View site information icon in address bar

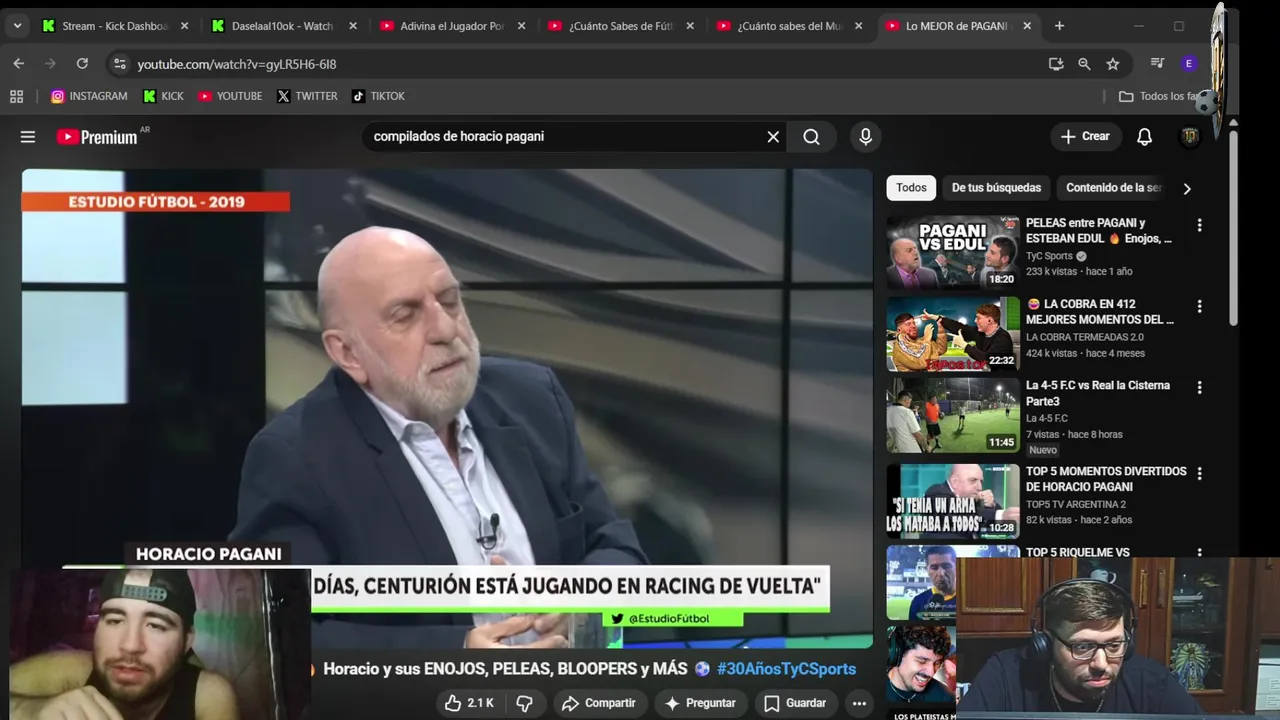pos(119,64)
